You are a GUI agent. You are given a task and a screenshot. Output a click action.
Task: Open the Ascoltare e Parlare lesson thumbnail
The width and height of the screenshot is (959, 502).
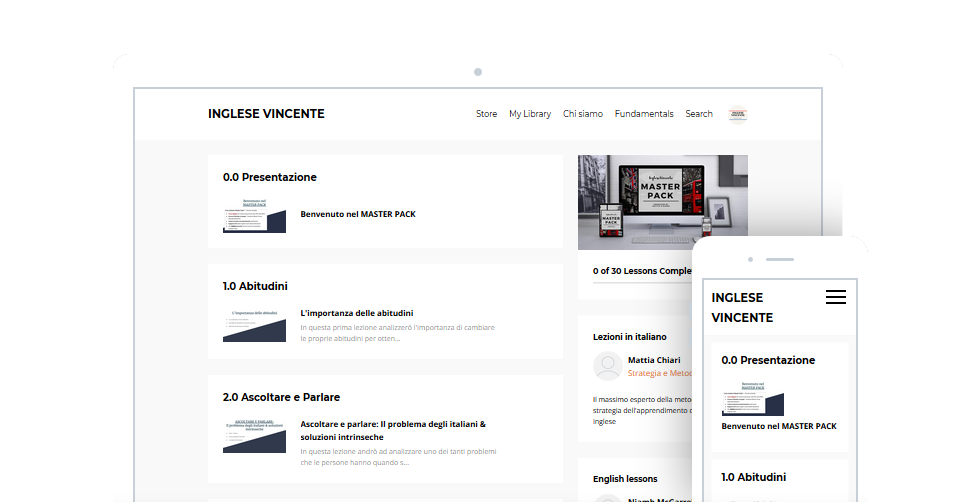254,436
